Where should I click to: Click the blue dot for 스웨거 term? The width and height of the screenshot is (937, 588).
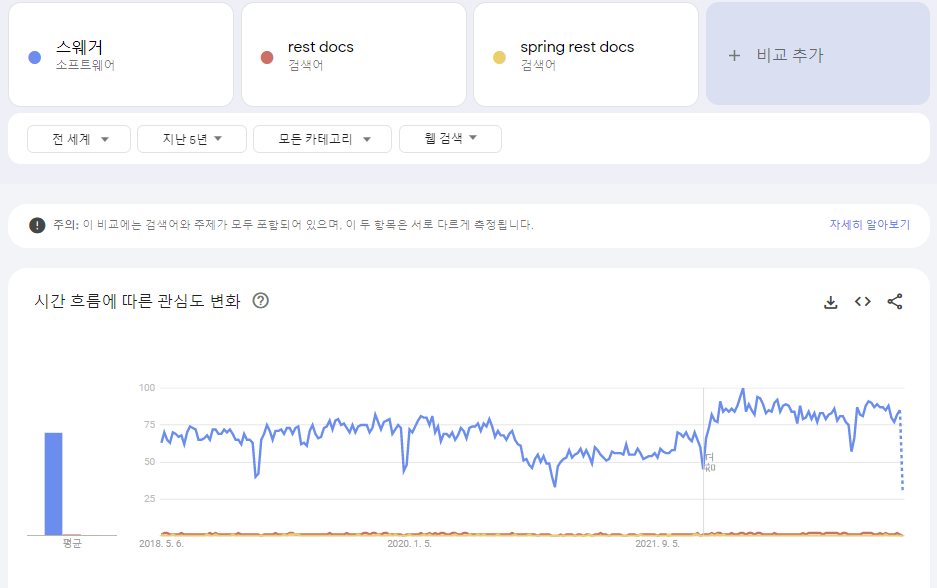(x=35, y=57)
